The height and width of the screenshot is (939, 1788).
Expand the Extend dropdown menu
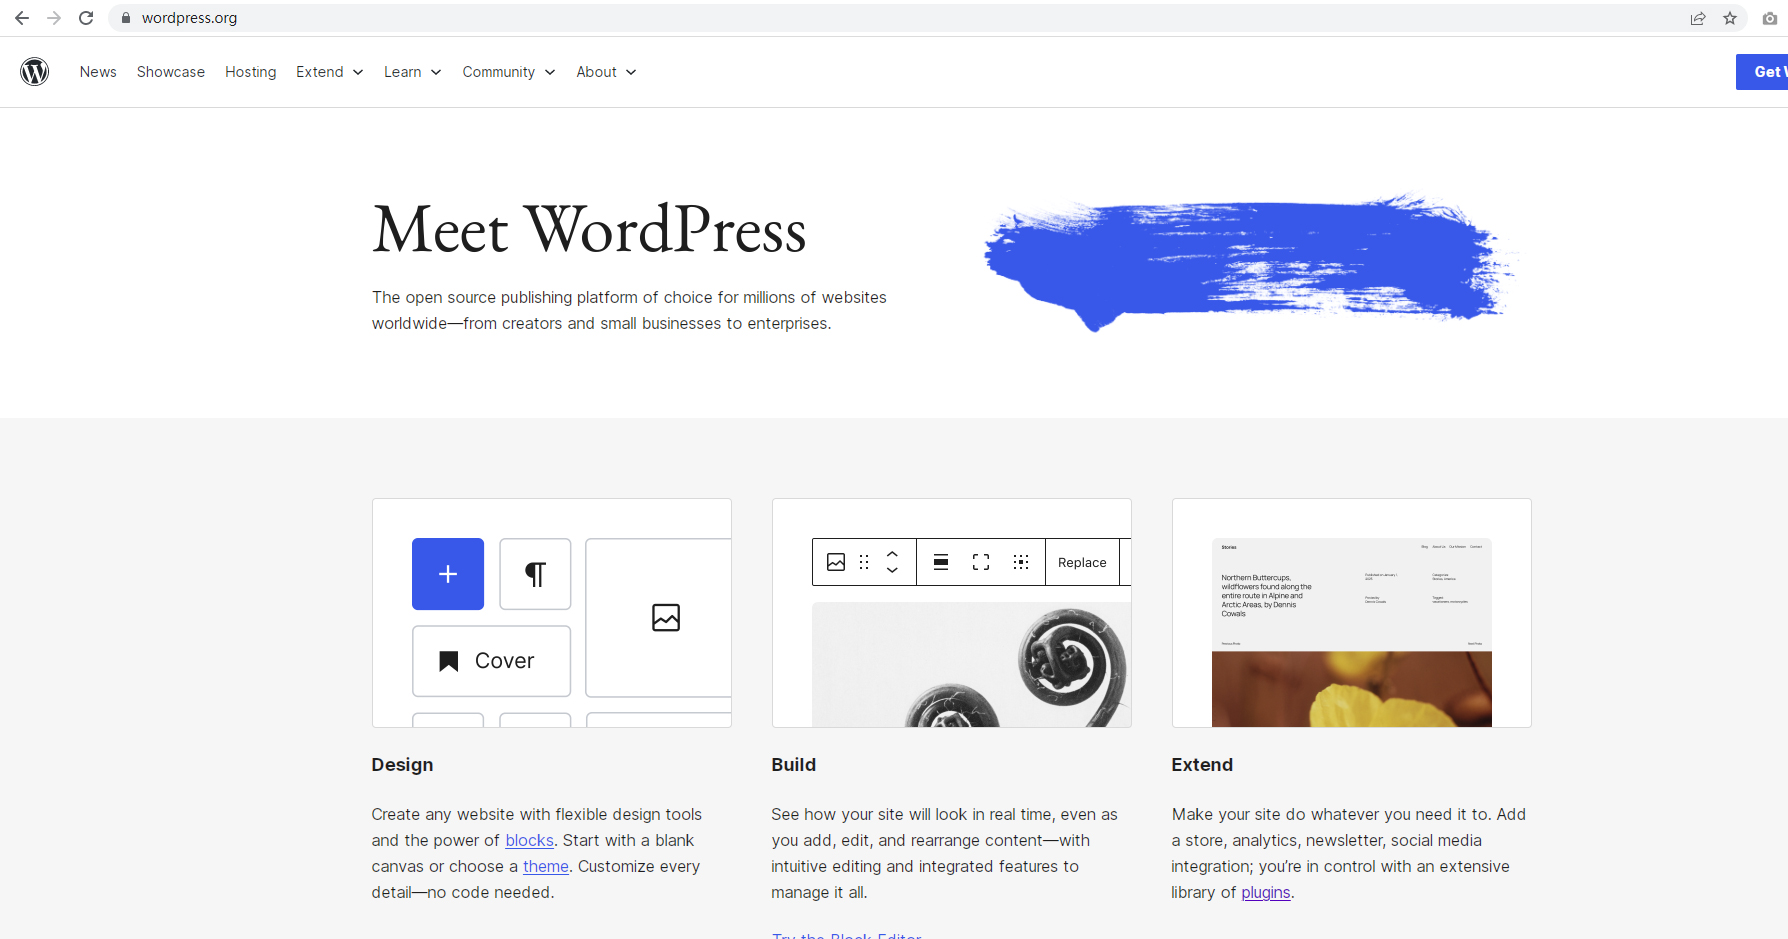pos(329,72)
